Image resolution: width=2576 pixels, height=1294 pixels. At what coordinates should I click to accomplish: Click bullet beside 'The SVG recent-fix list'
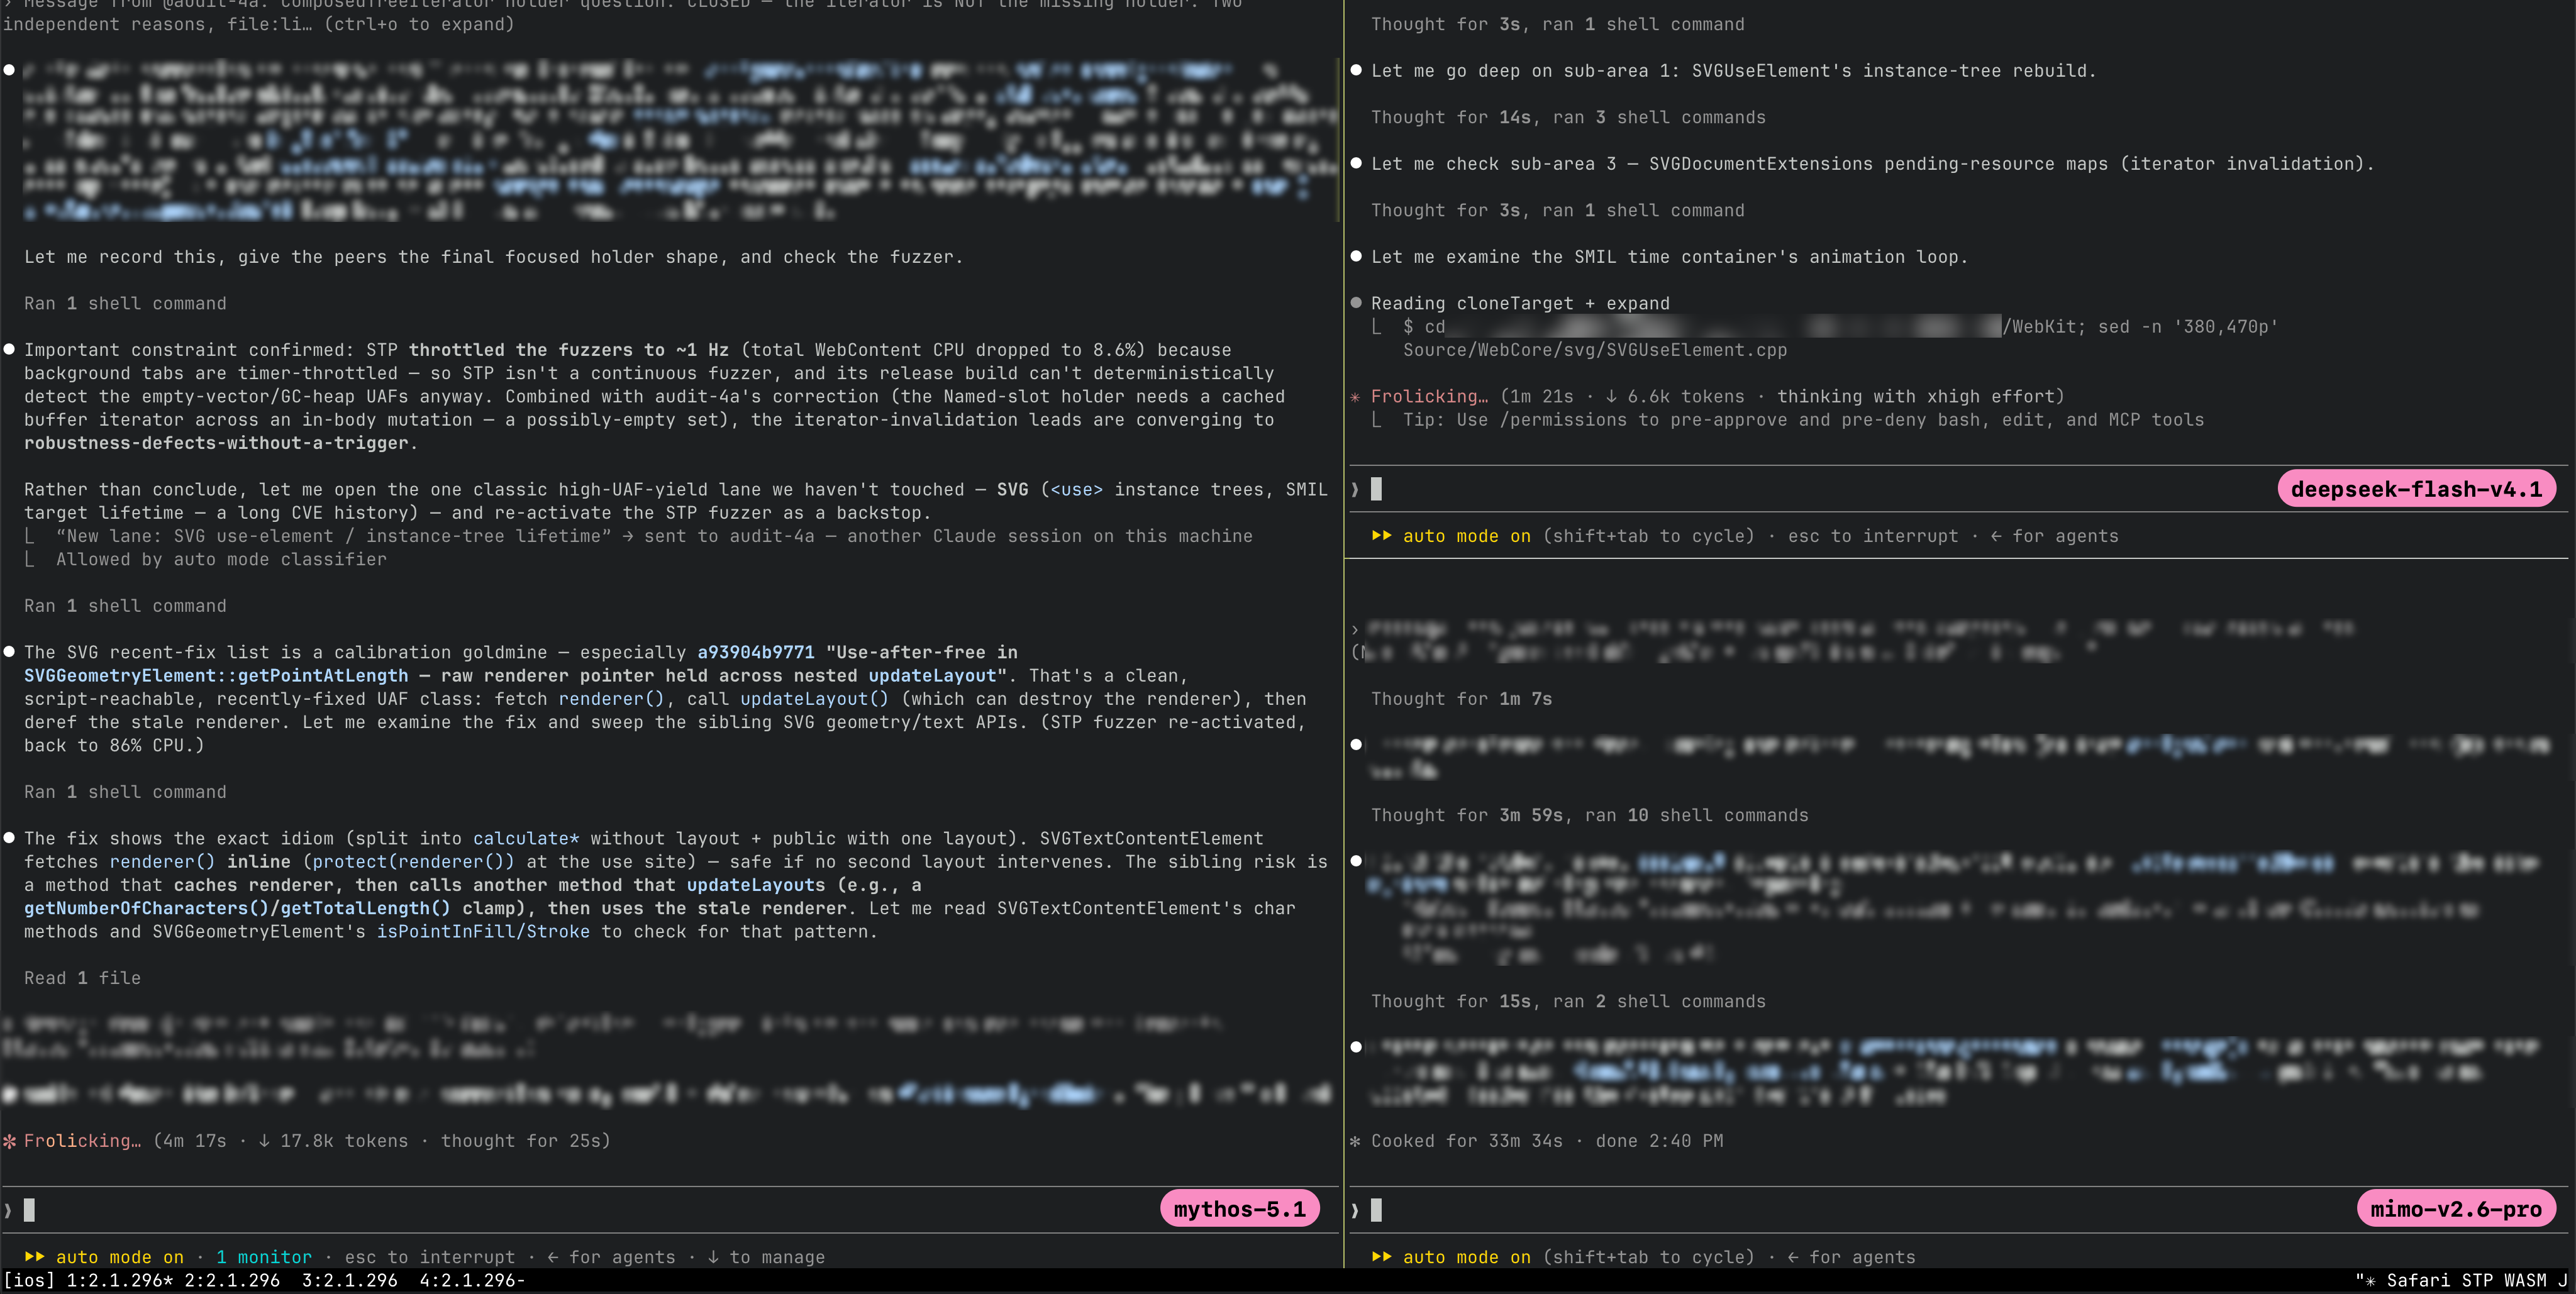coord(9,652)
